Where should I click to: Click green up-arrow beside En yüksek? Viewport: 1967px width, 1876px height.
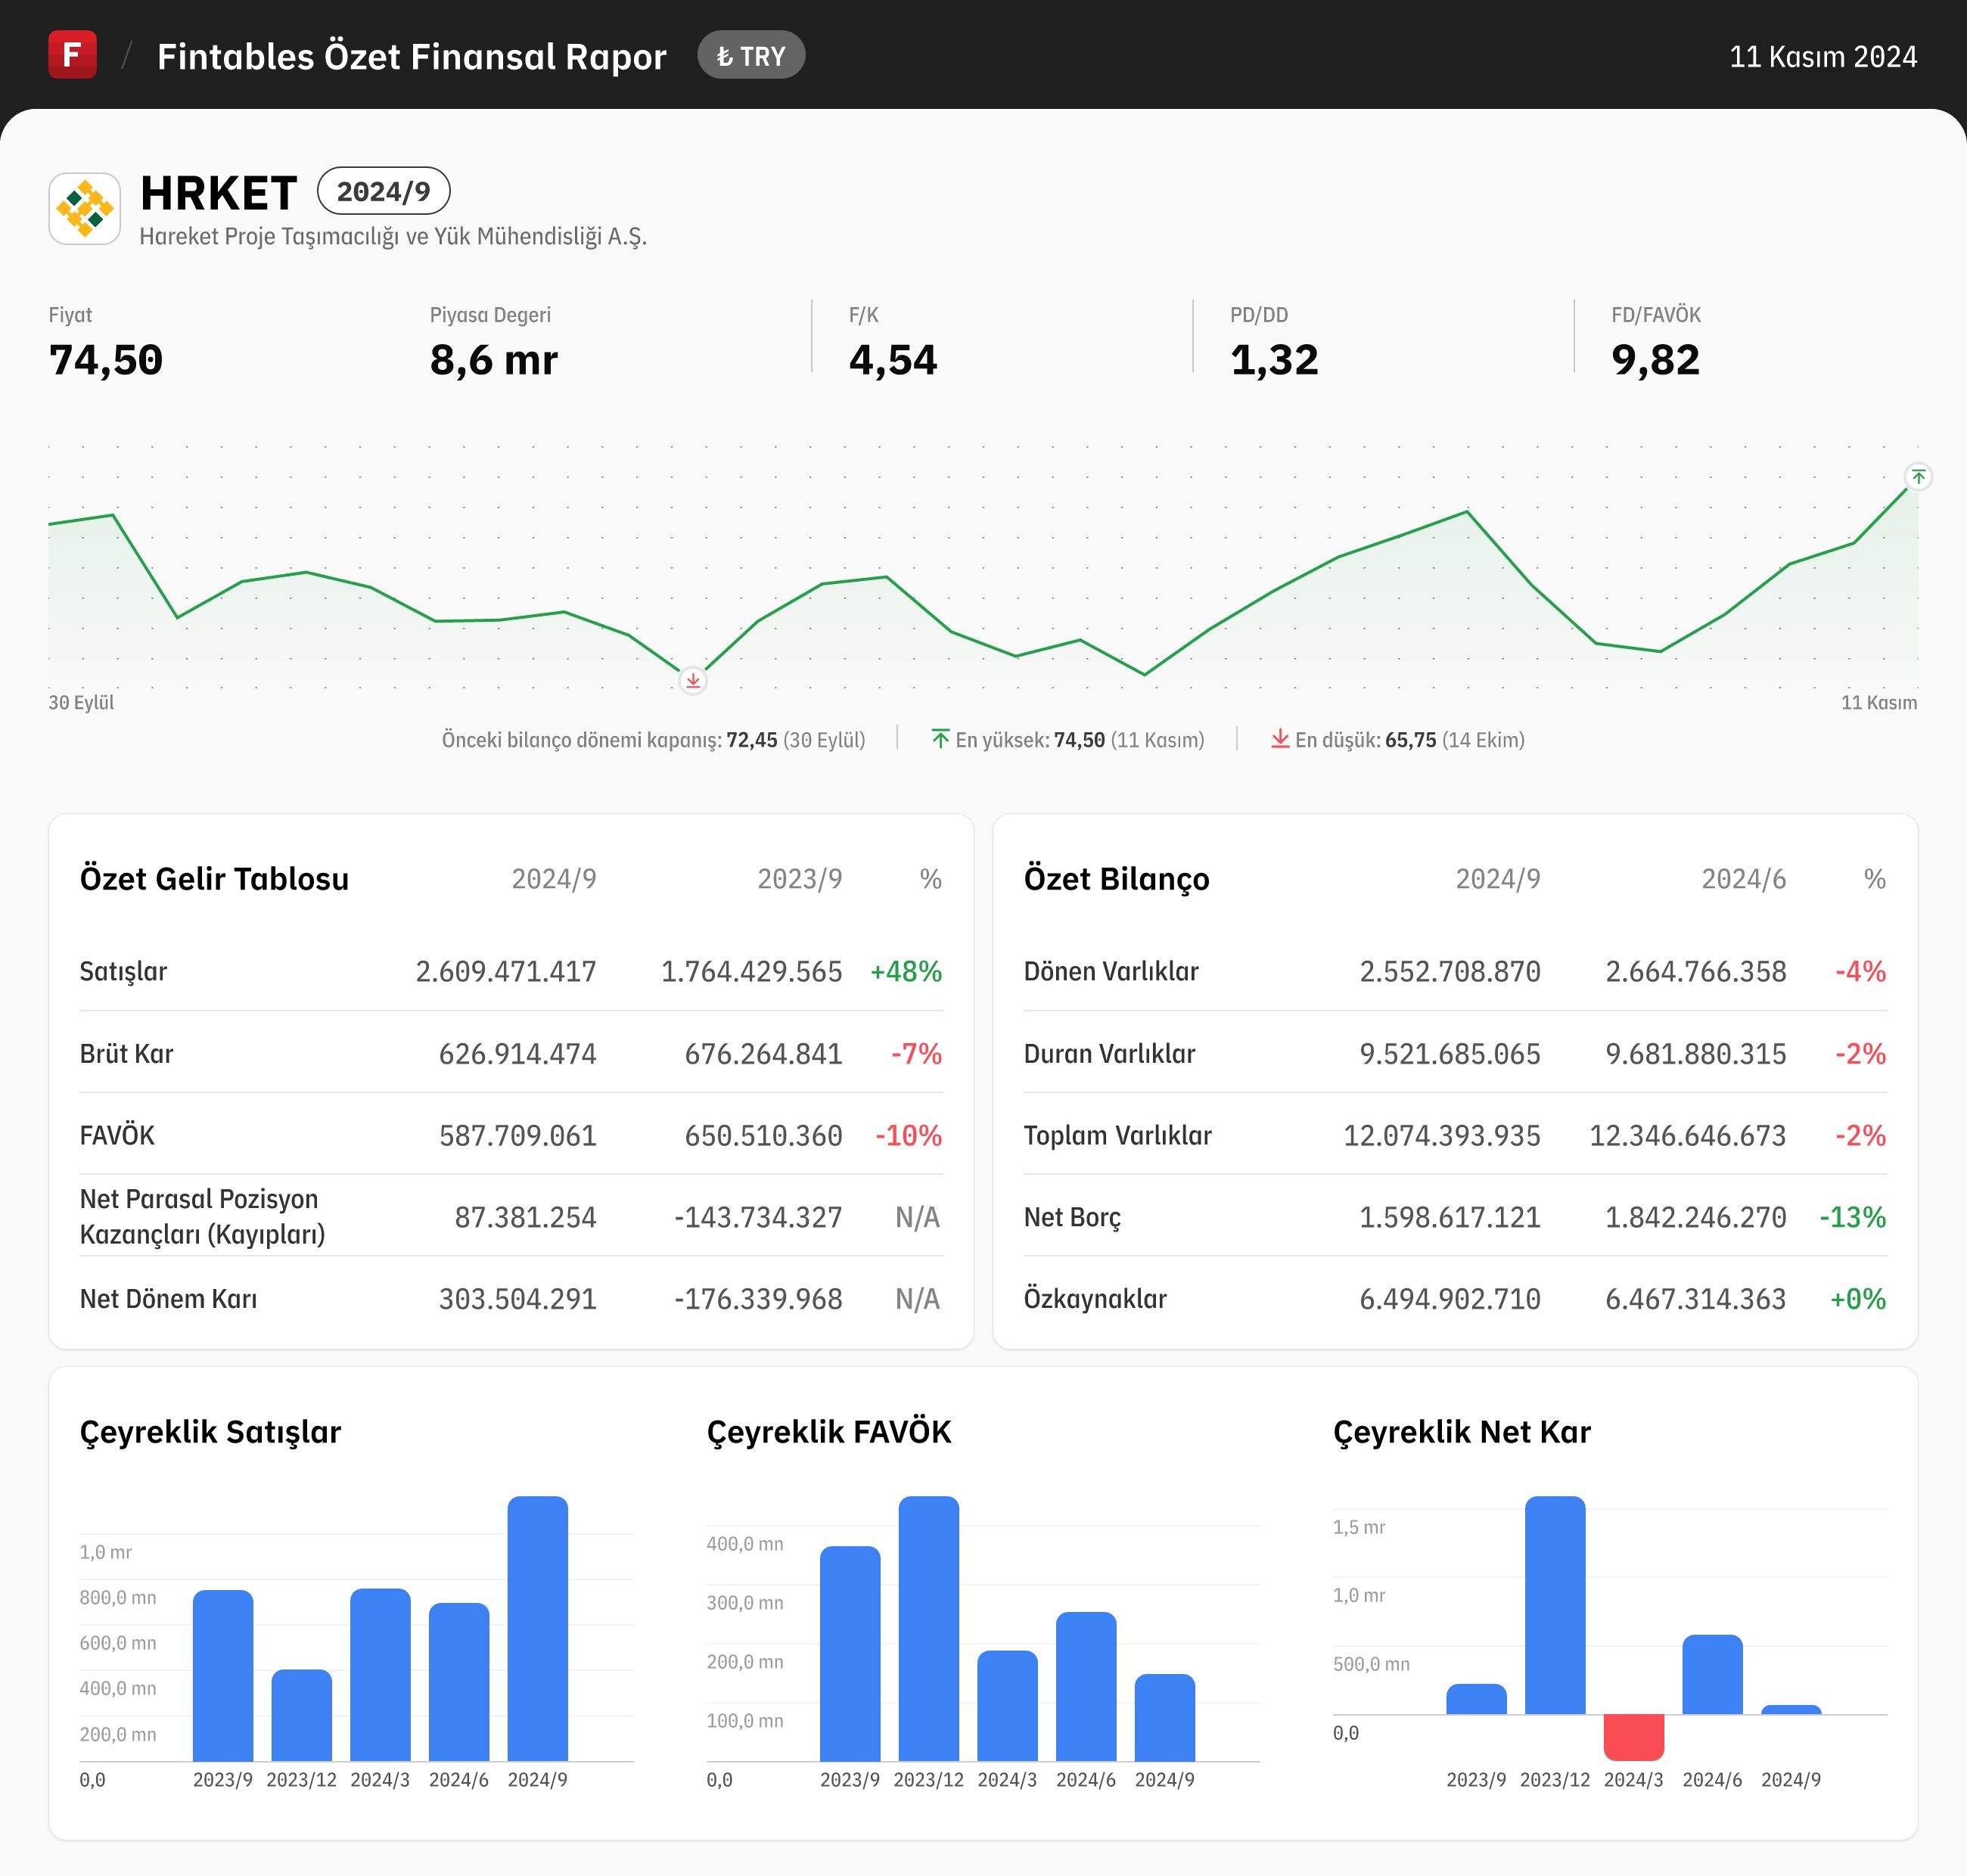point(940,739)
